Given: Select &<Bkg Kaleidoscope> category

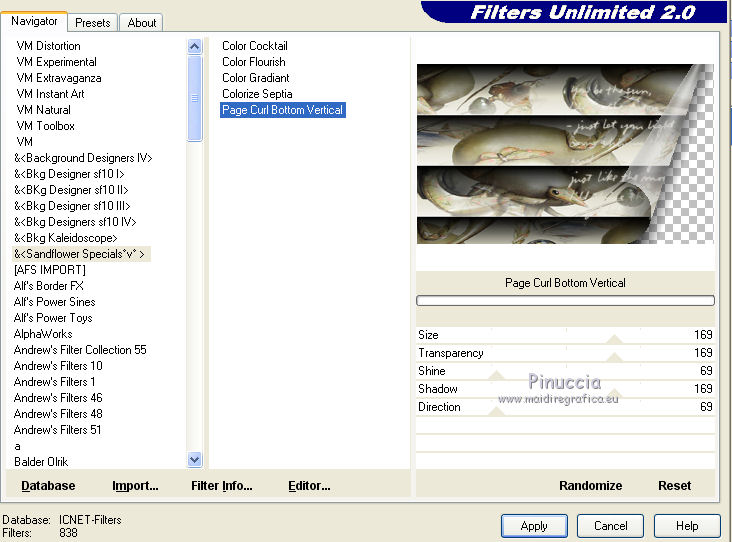Looking at the screenshot, I should pyautogui.click(x=65, y=238).
